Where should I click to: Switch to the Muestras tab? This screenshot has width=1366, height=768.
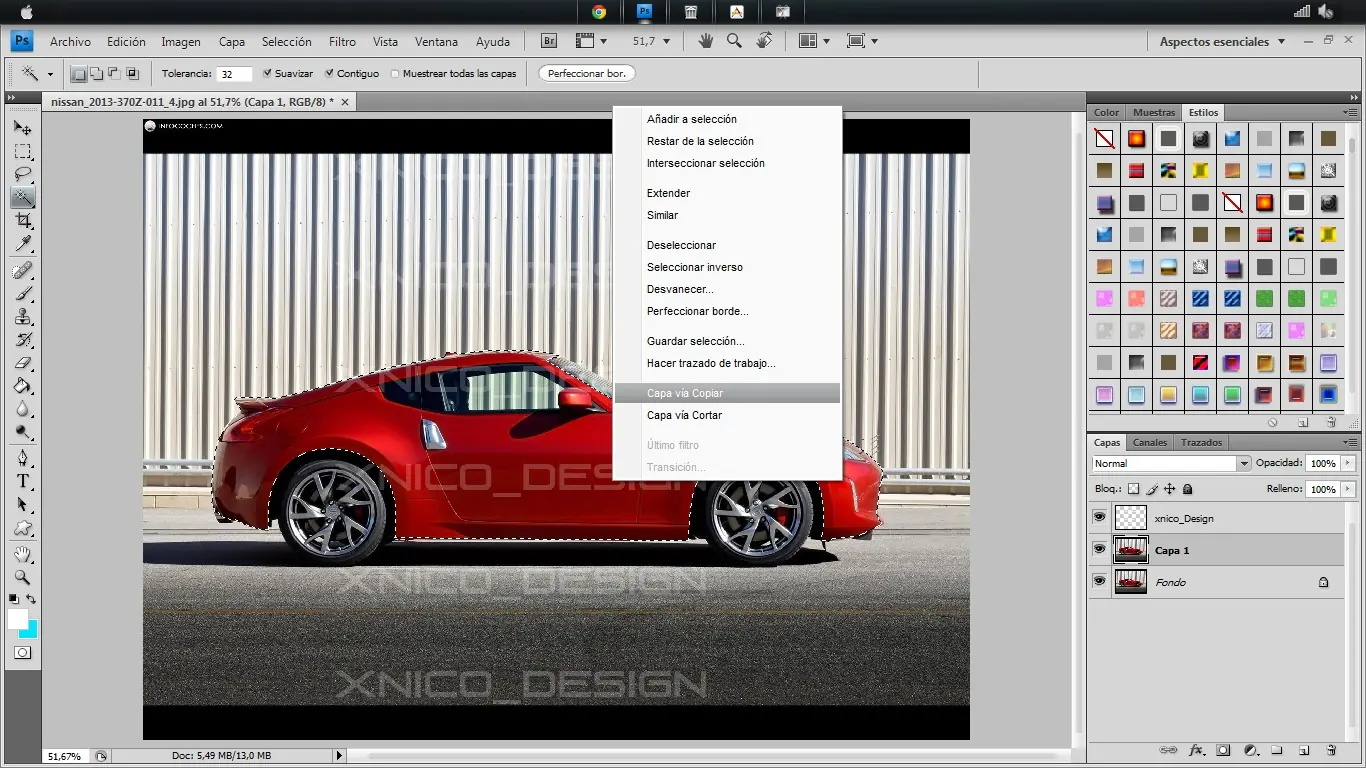[1154, 112]
